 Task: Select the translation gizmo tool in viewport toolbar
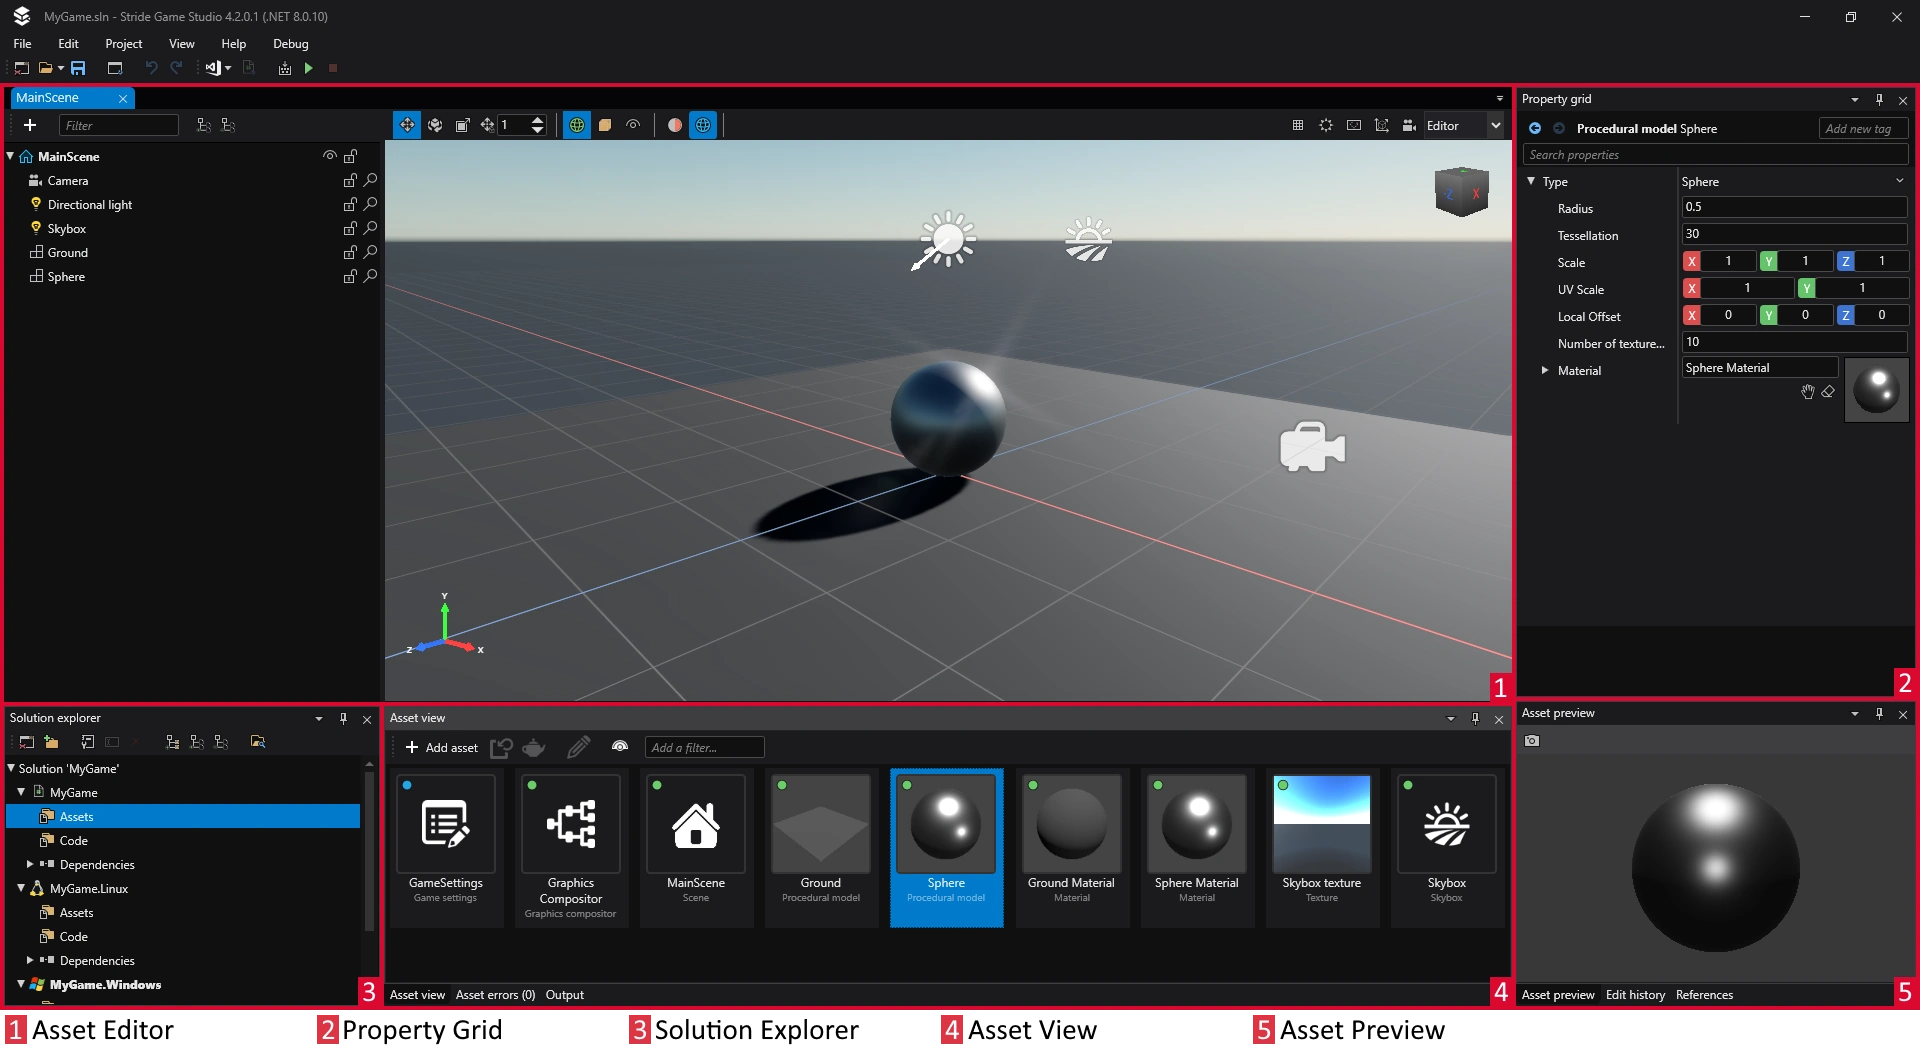pyautogui.click(x=407, y=125)
